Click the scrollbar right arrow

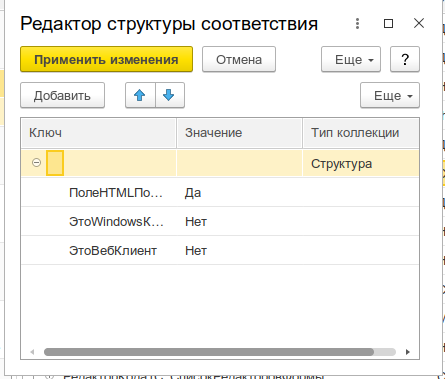(407, 352)
